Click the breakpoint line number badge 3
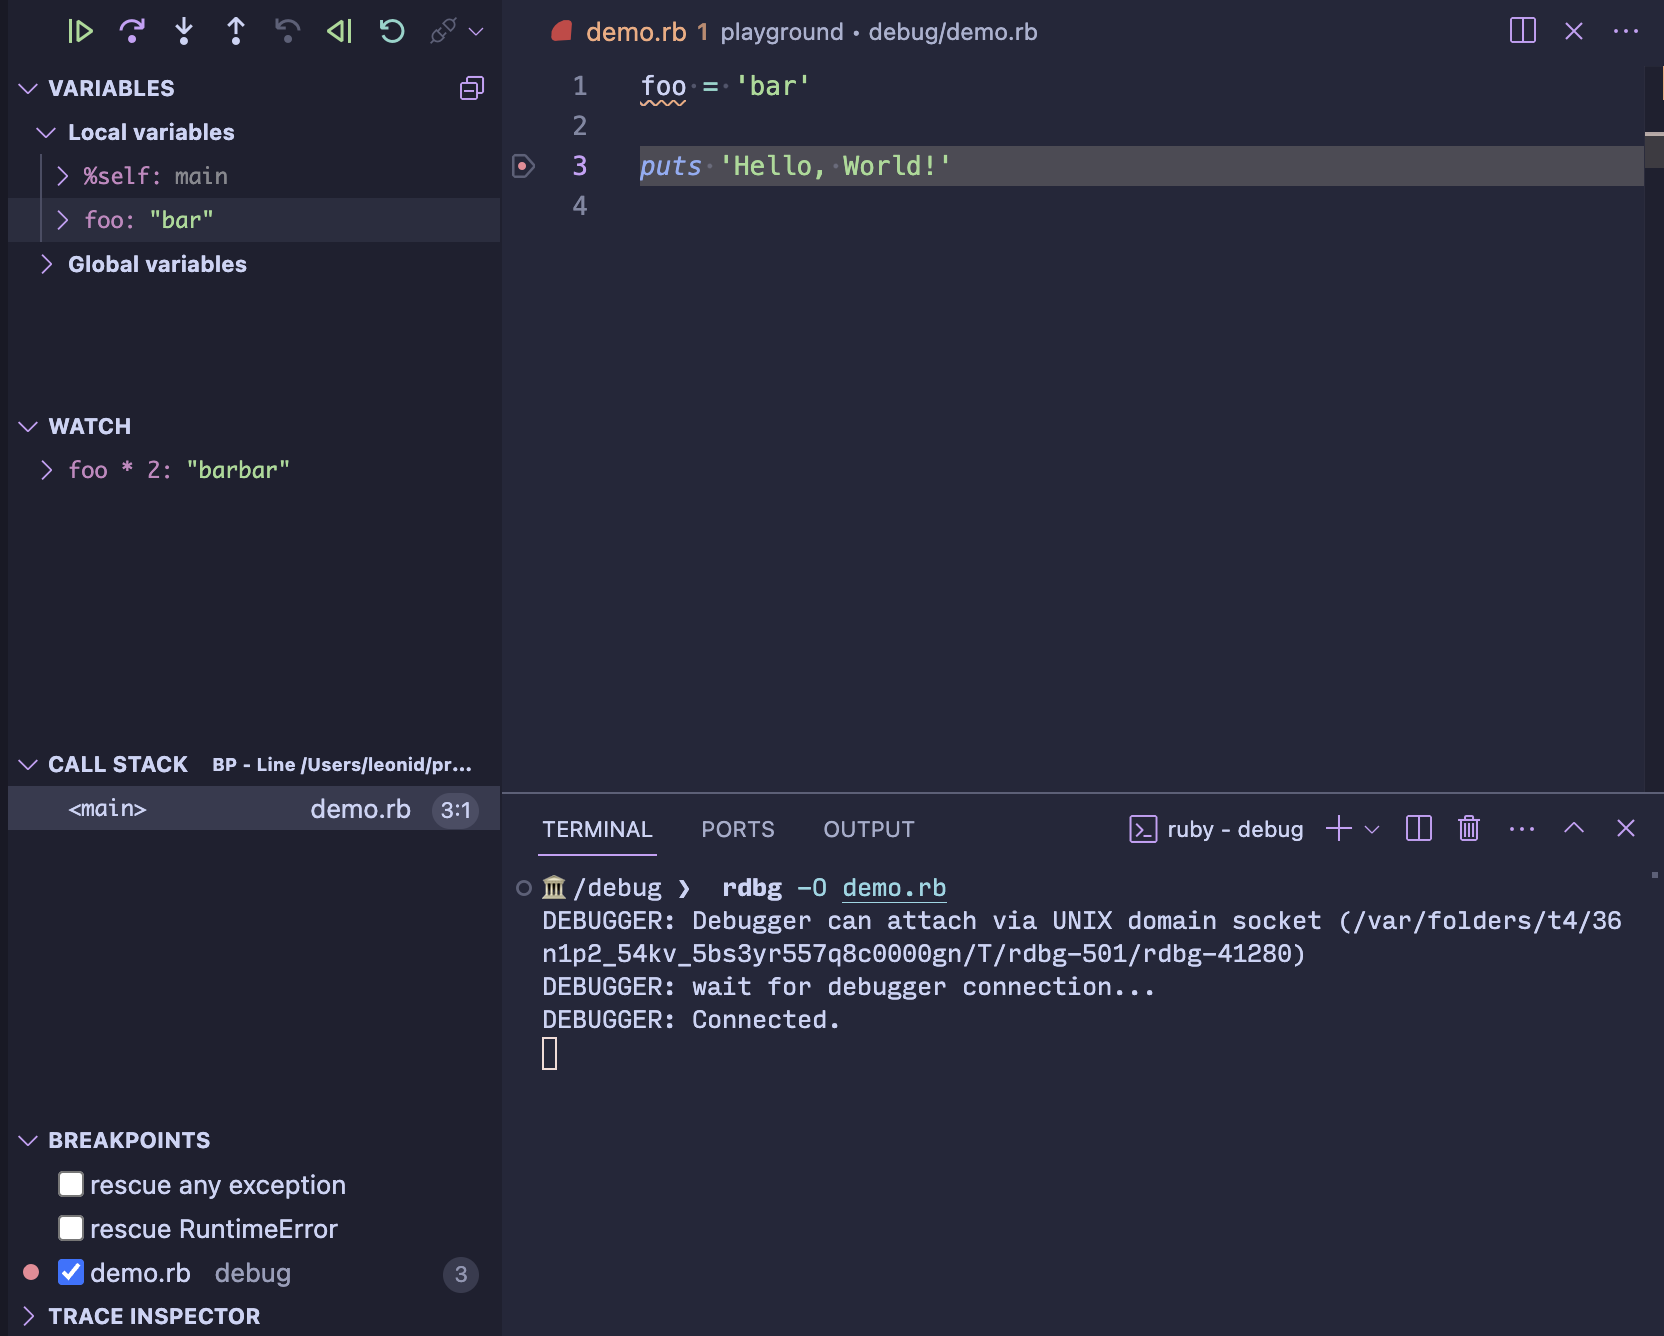Screen dimensions: 1664x1336 pos(461,1274)
